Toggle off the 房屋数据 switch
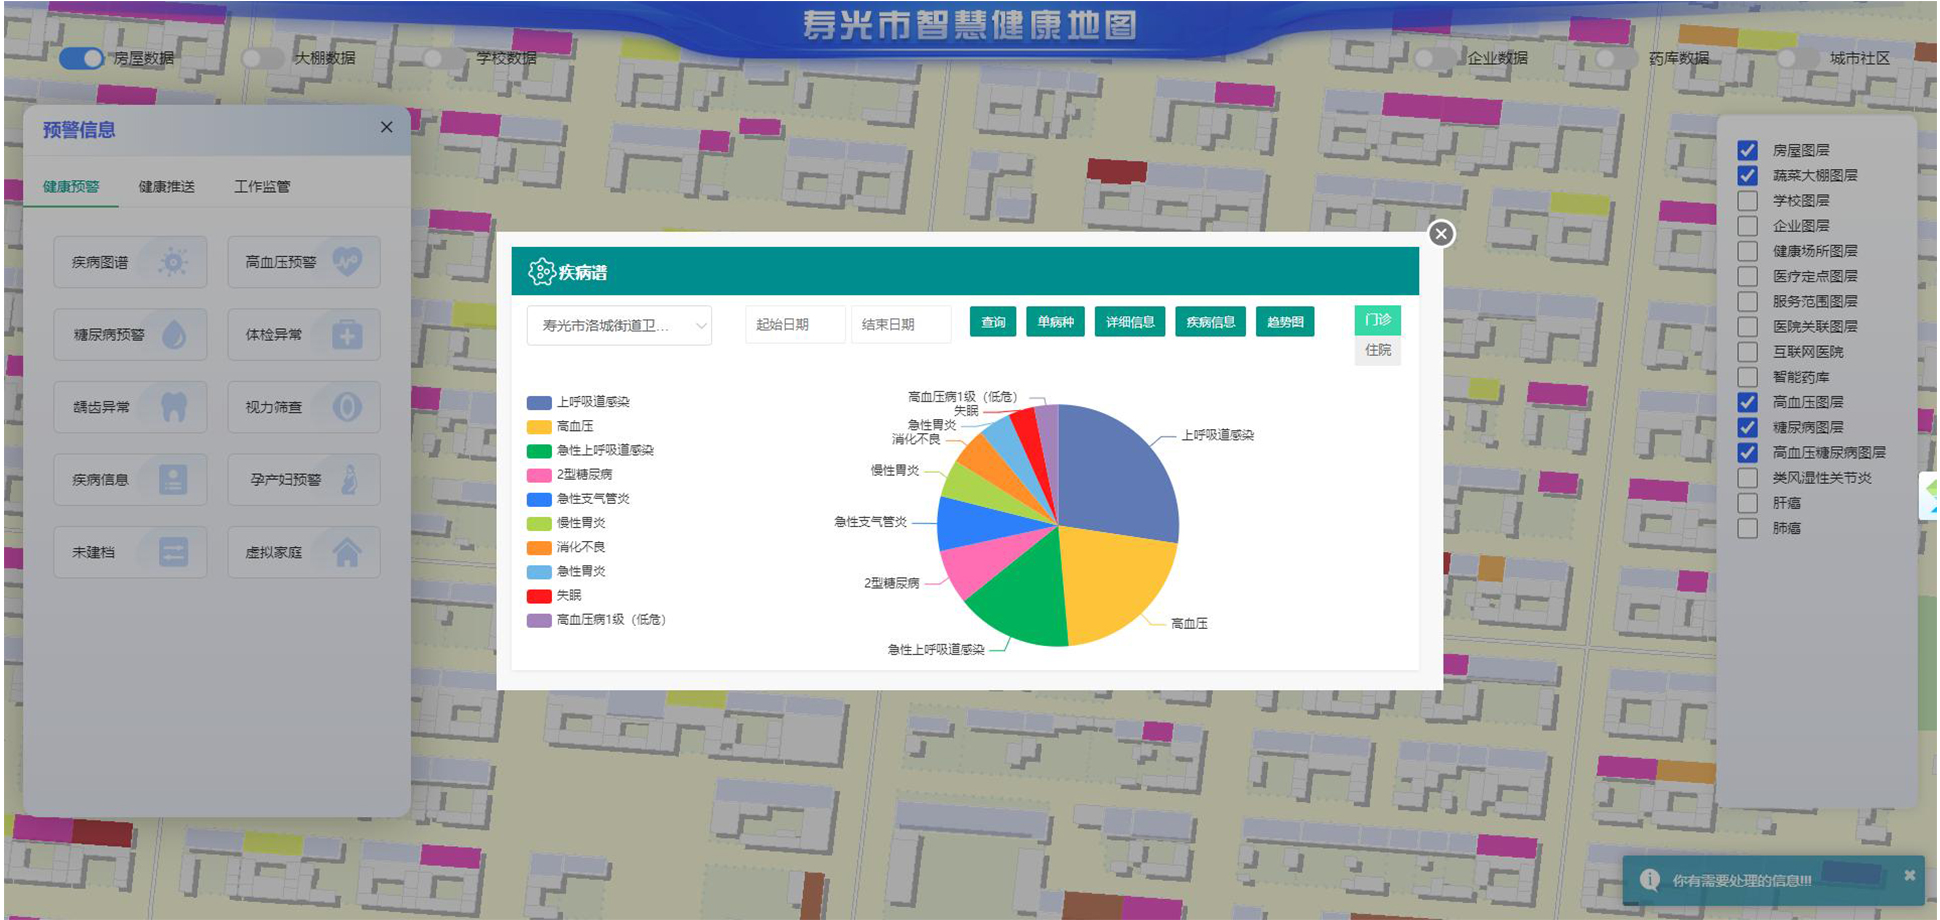Image resolution: width=1940 pixels, height=920 pixels. pos(82,58)
